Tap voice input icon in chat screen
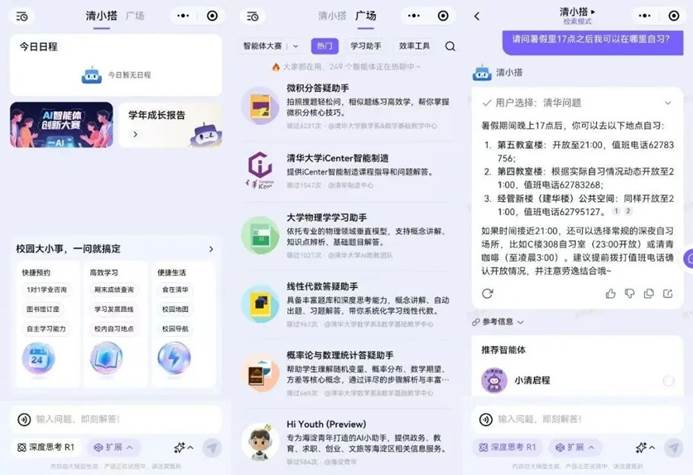This screenshot has width=693, height=475. [486, 419]
